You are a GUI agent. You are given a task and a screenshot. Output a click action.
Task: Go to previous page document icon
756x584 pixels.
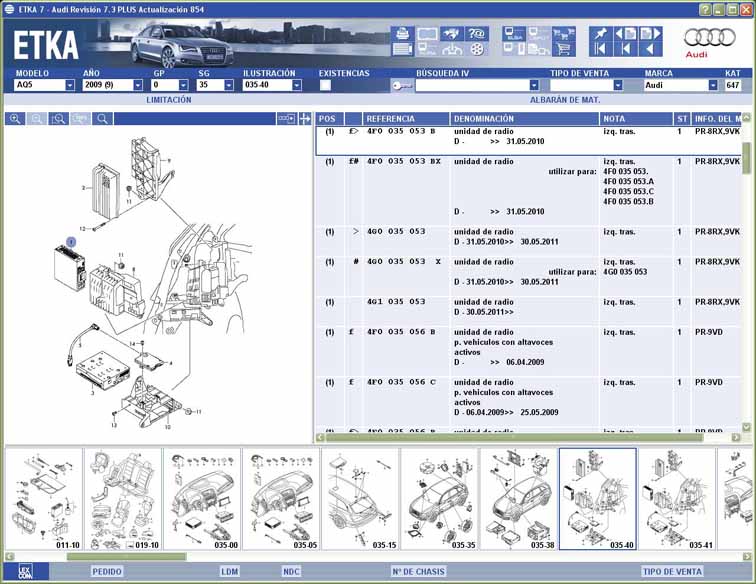coord(625,34)
